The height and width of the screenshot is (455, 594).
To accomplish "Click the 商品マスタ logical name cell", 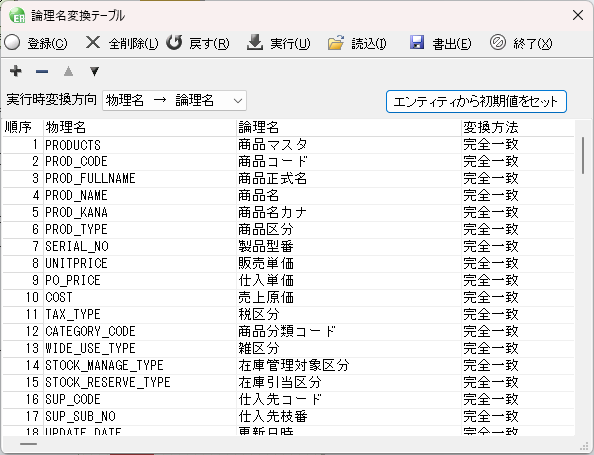I will click(349, 145).
